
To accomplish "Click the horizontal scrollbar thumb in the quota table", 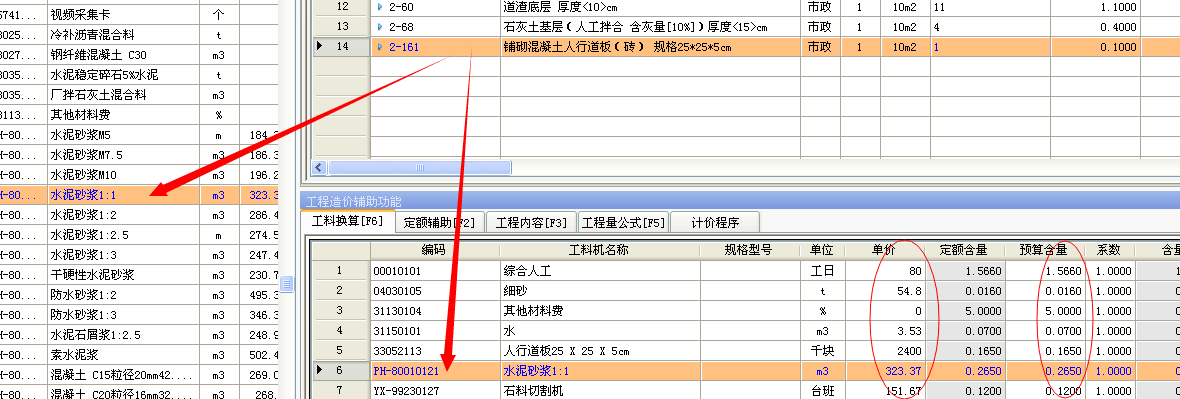I will click(419, 167).
